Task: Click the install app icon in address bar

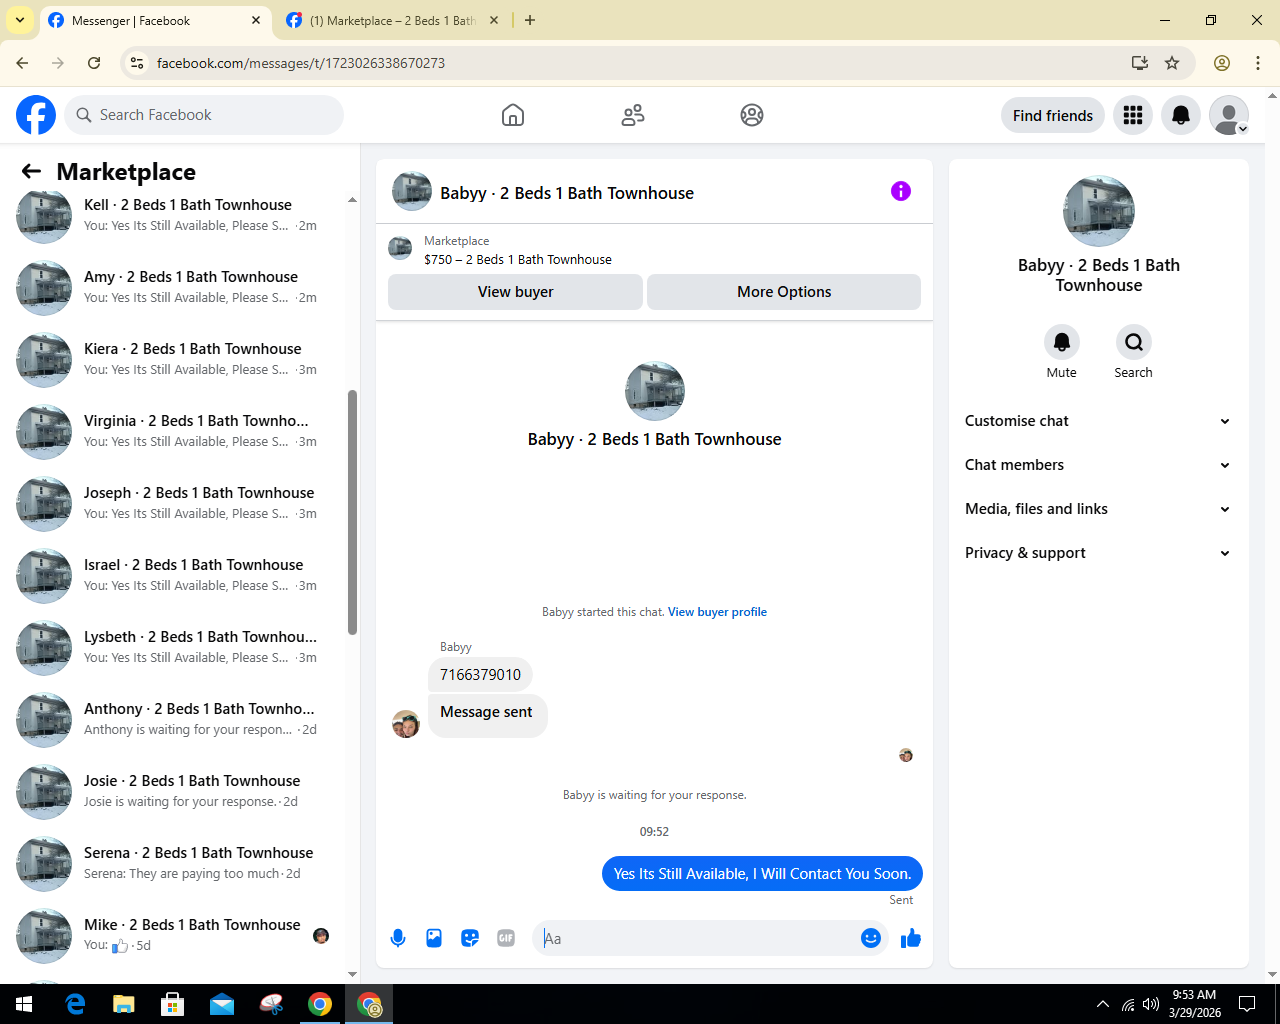Action: 1139,63
